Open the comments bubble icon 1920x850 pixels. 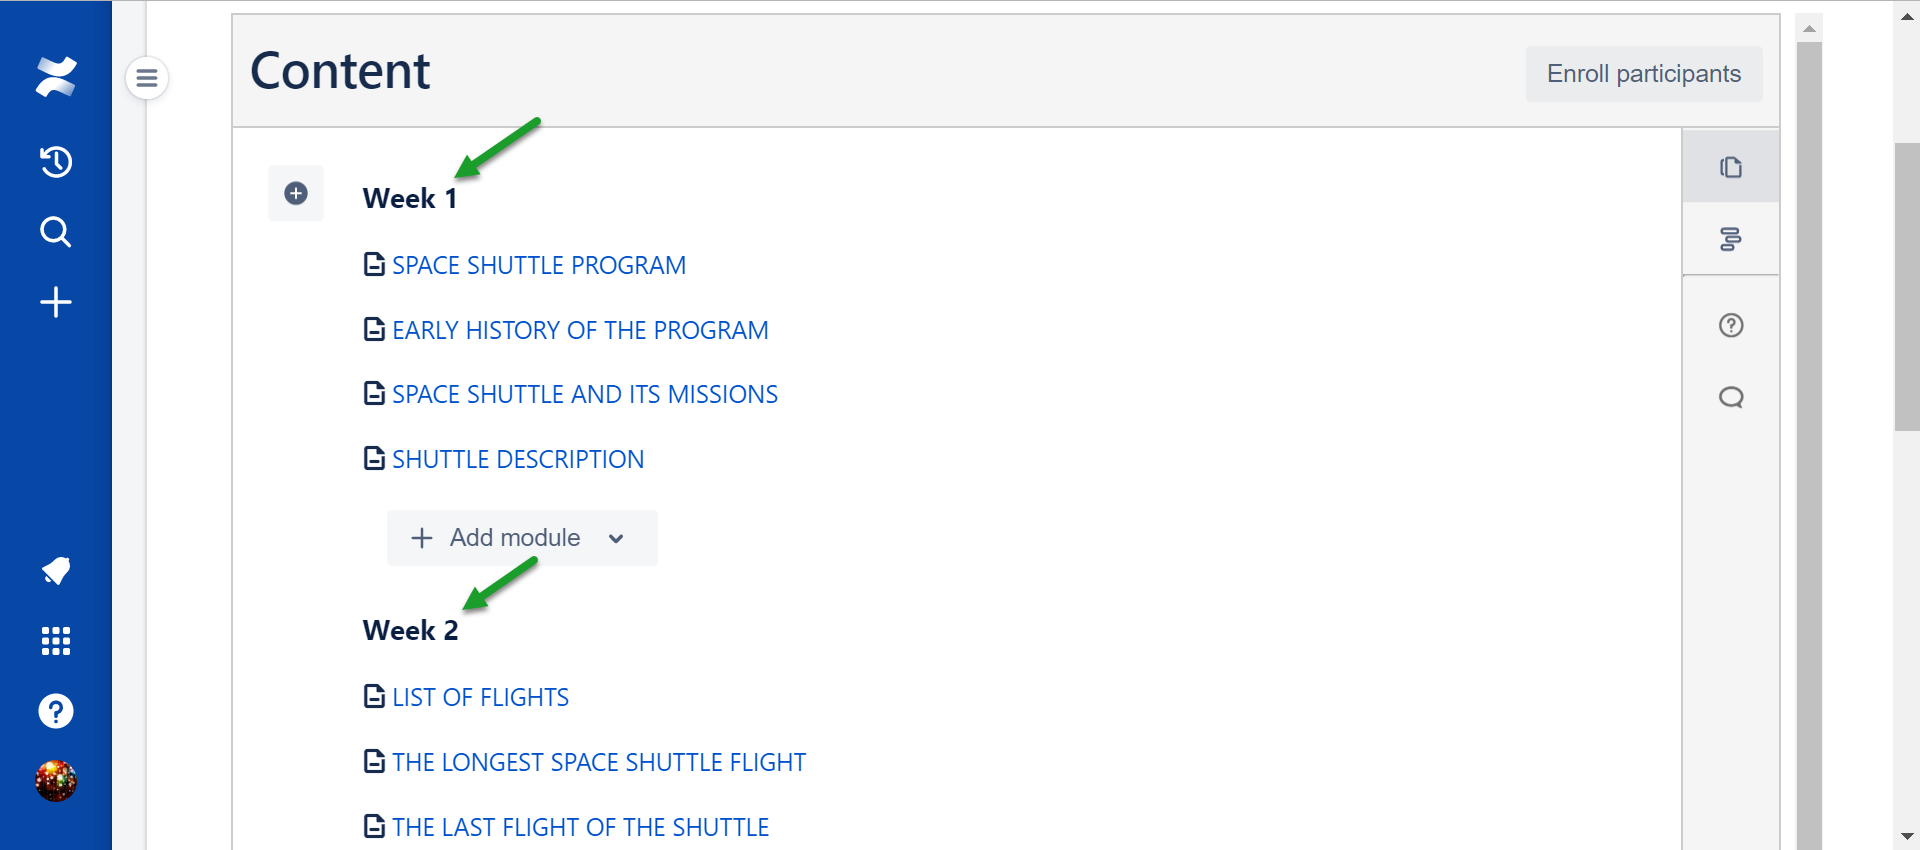(1731, 397)
